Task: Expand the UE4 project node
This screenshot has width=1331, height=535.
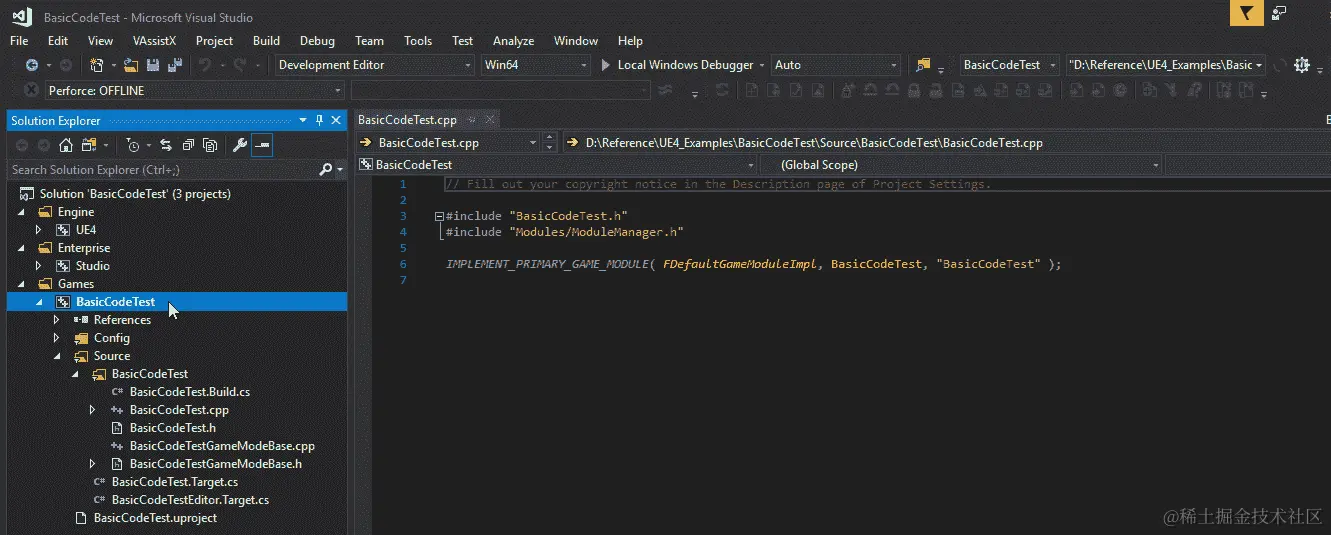Action: point(40,230)
